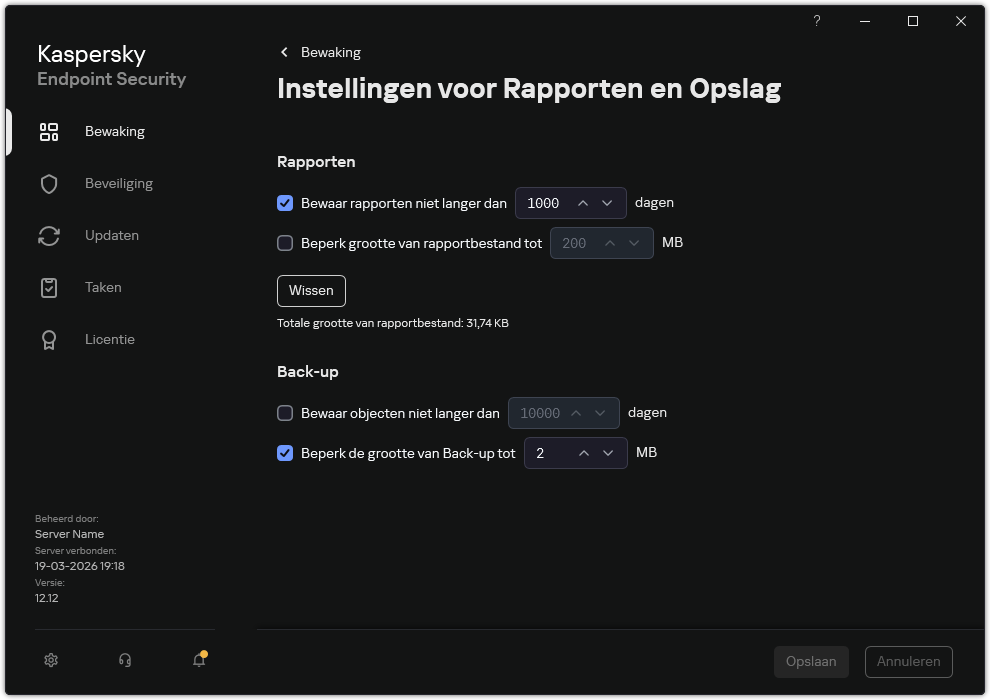The width and height of the screenshot is (990, 700).
Task: Click the support headset icon
Action: tap(124, 660)
